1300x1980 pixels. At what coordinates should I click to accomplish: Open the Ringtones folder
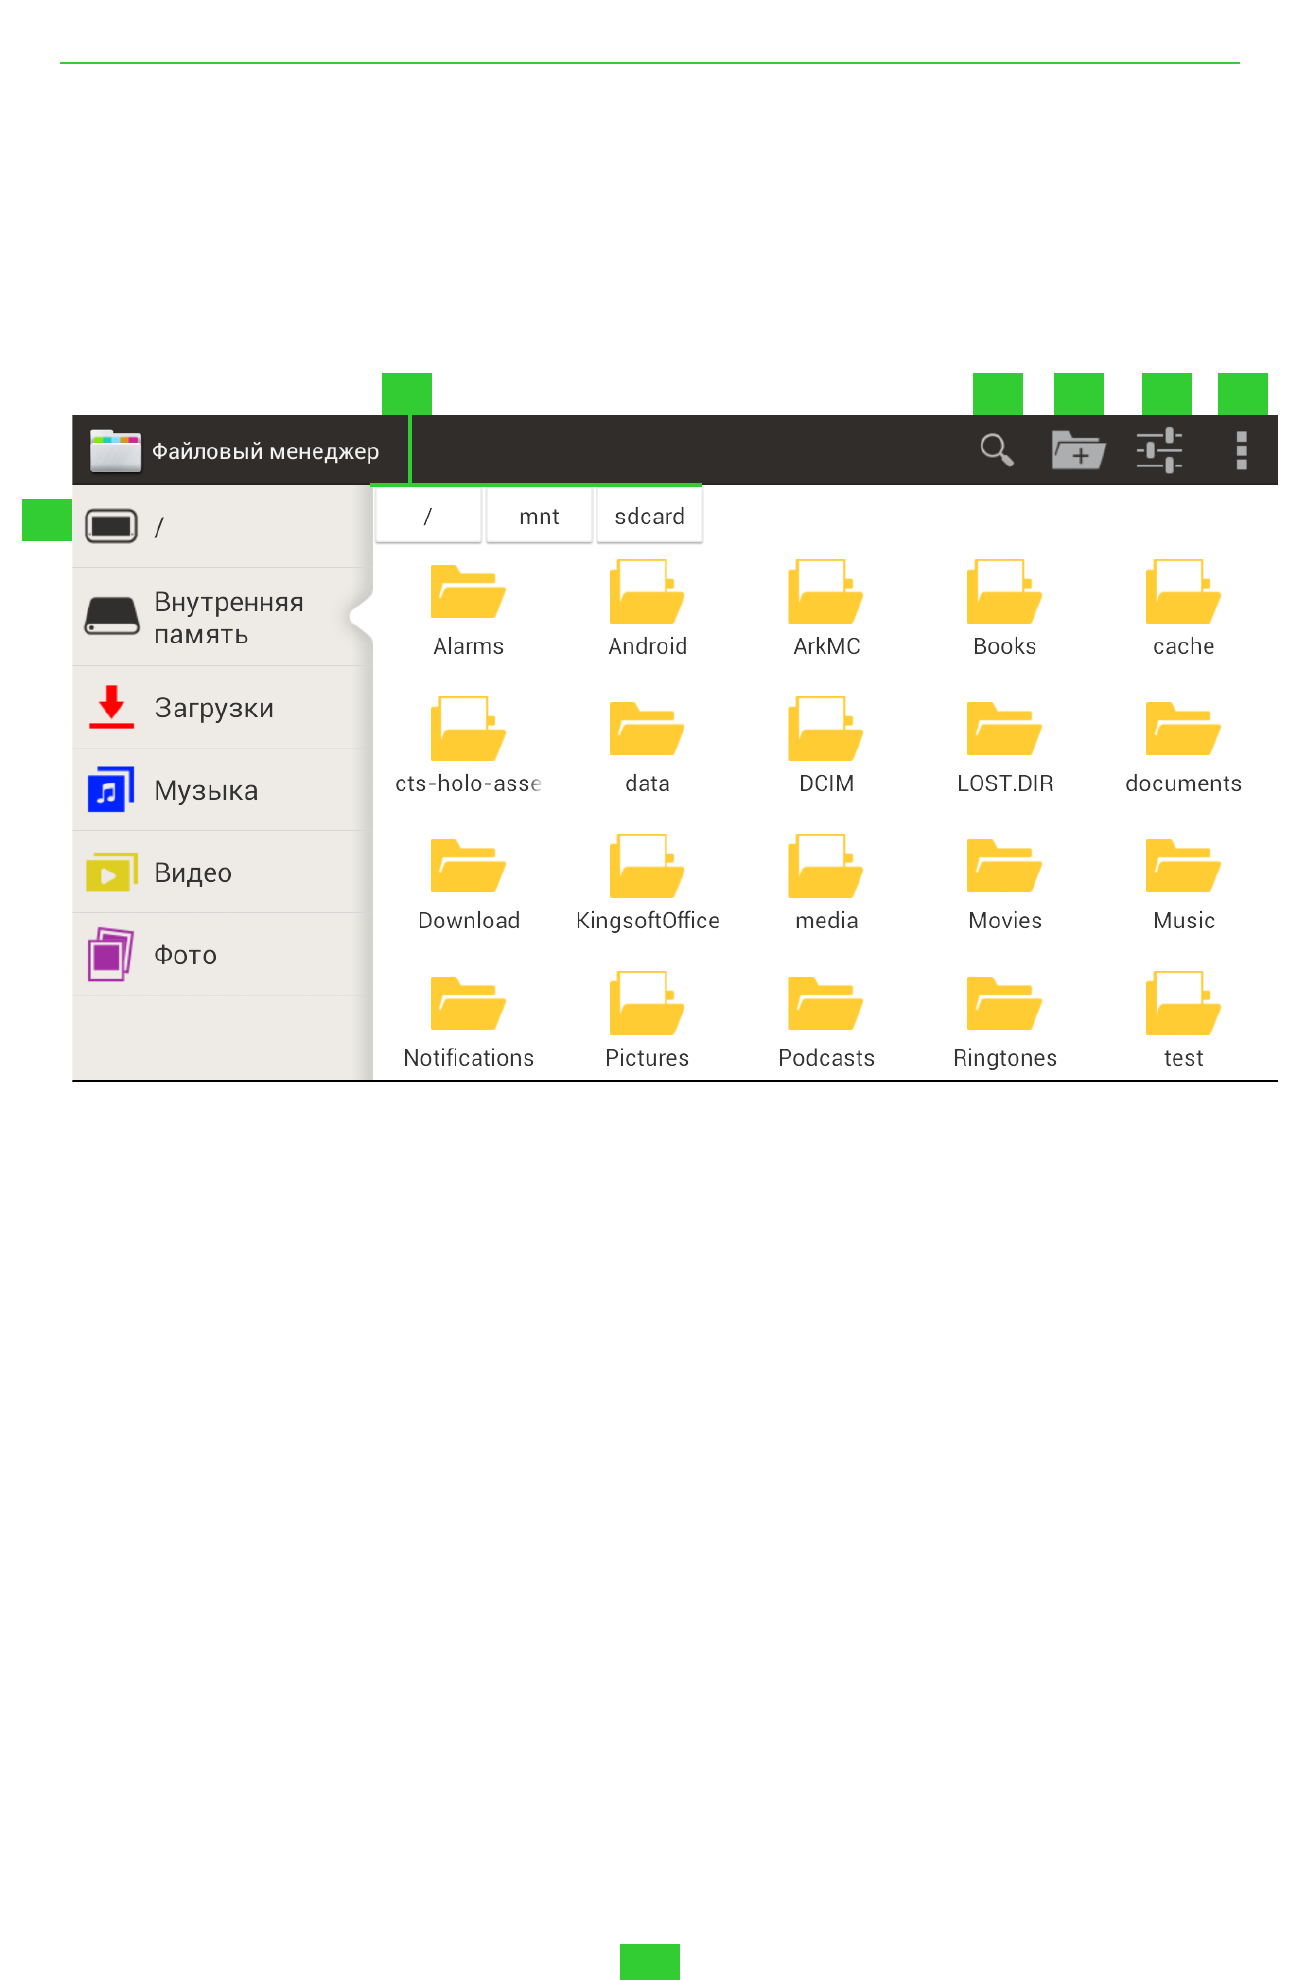pos(1004,1018)
